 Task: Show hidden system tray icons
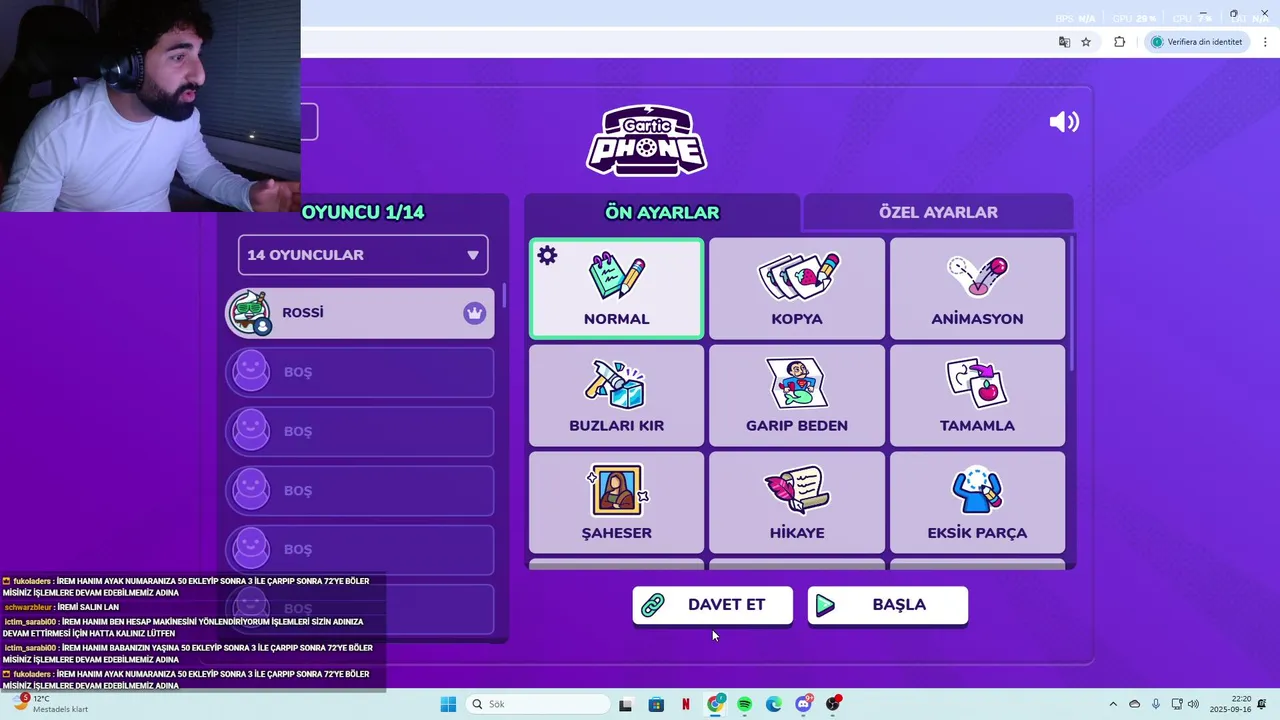[x=1113, y=704]
